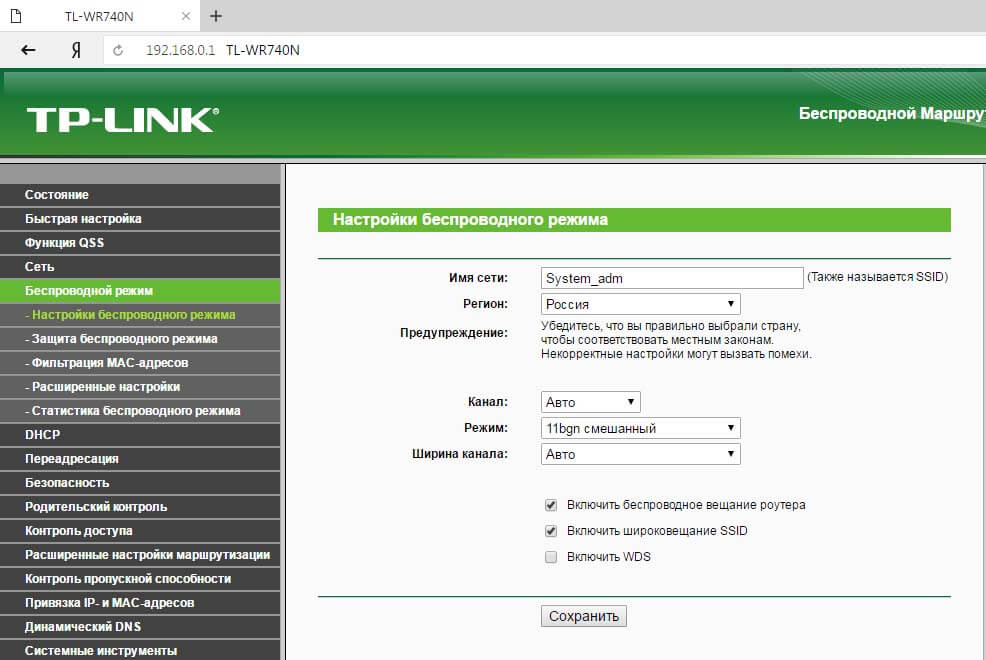Open the Сеть menu item
Image resolution: width=986 pixels, height=660 pixels.
(x=140, y=267)
